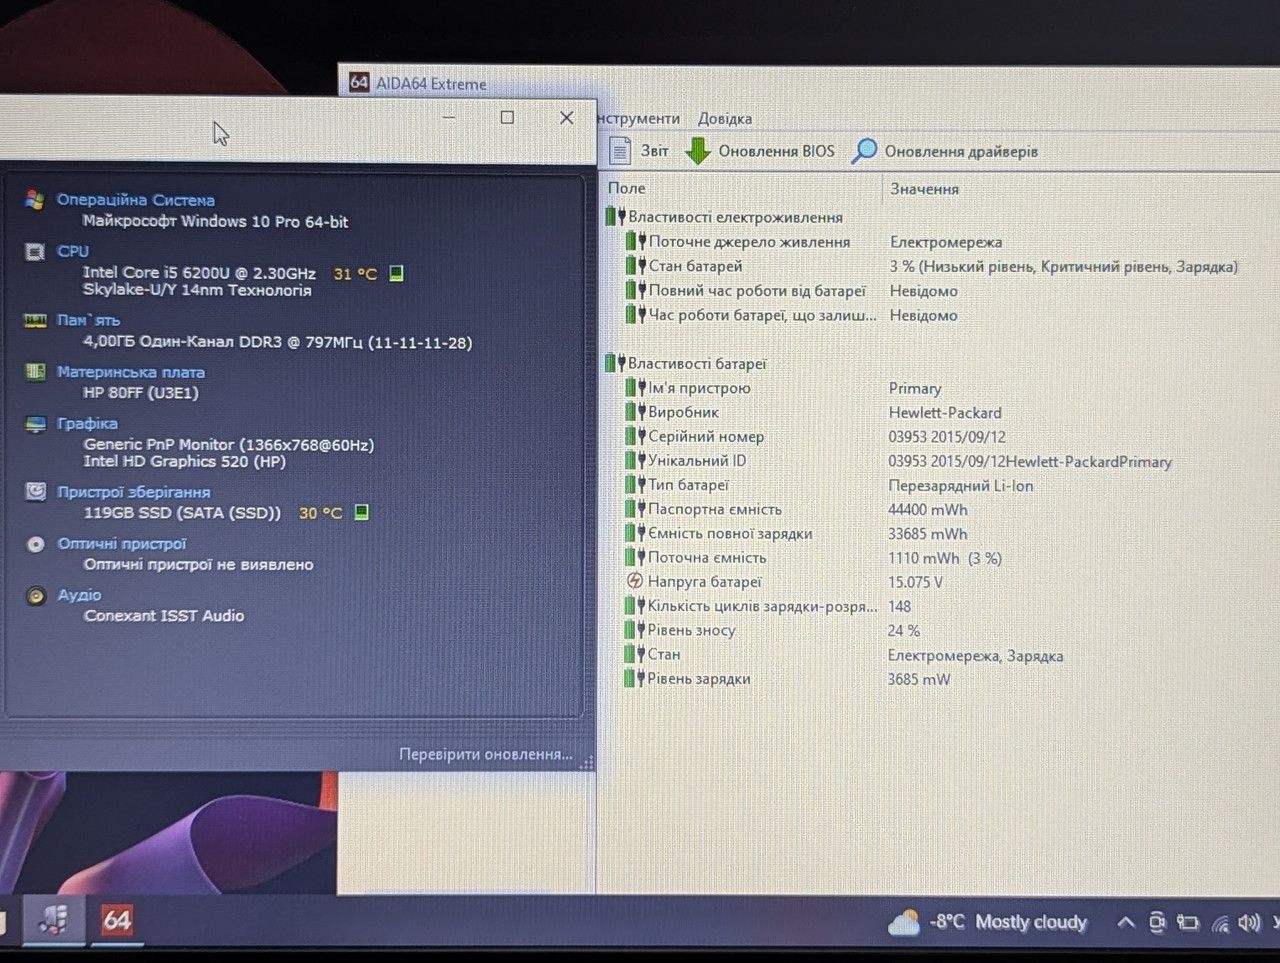This screenshot has height=963, width=1280.
Task: Click the Оновлення драйверів magnifier icon
Action: tap(864, 151)
